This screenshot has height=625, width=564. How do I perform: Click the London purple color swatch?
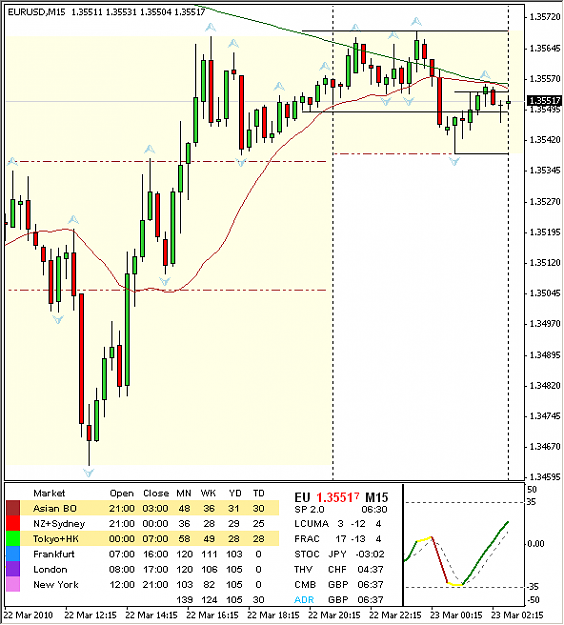pyautogui.click(x=13, y=569)
